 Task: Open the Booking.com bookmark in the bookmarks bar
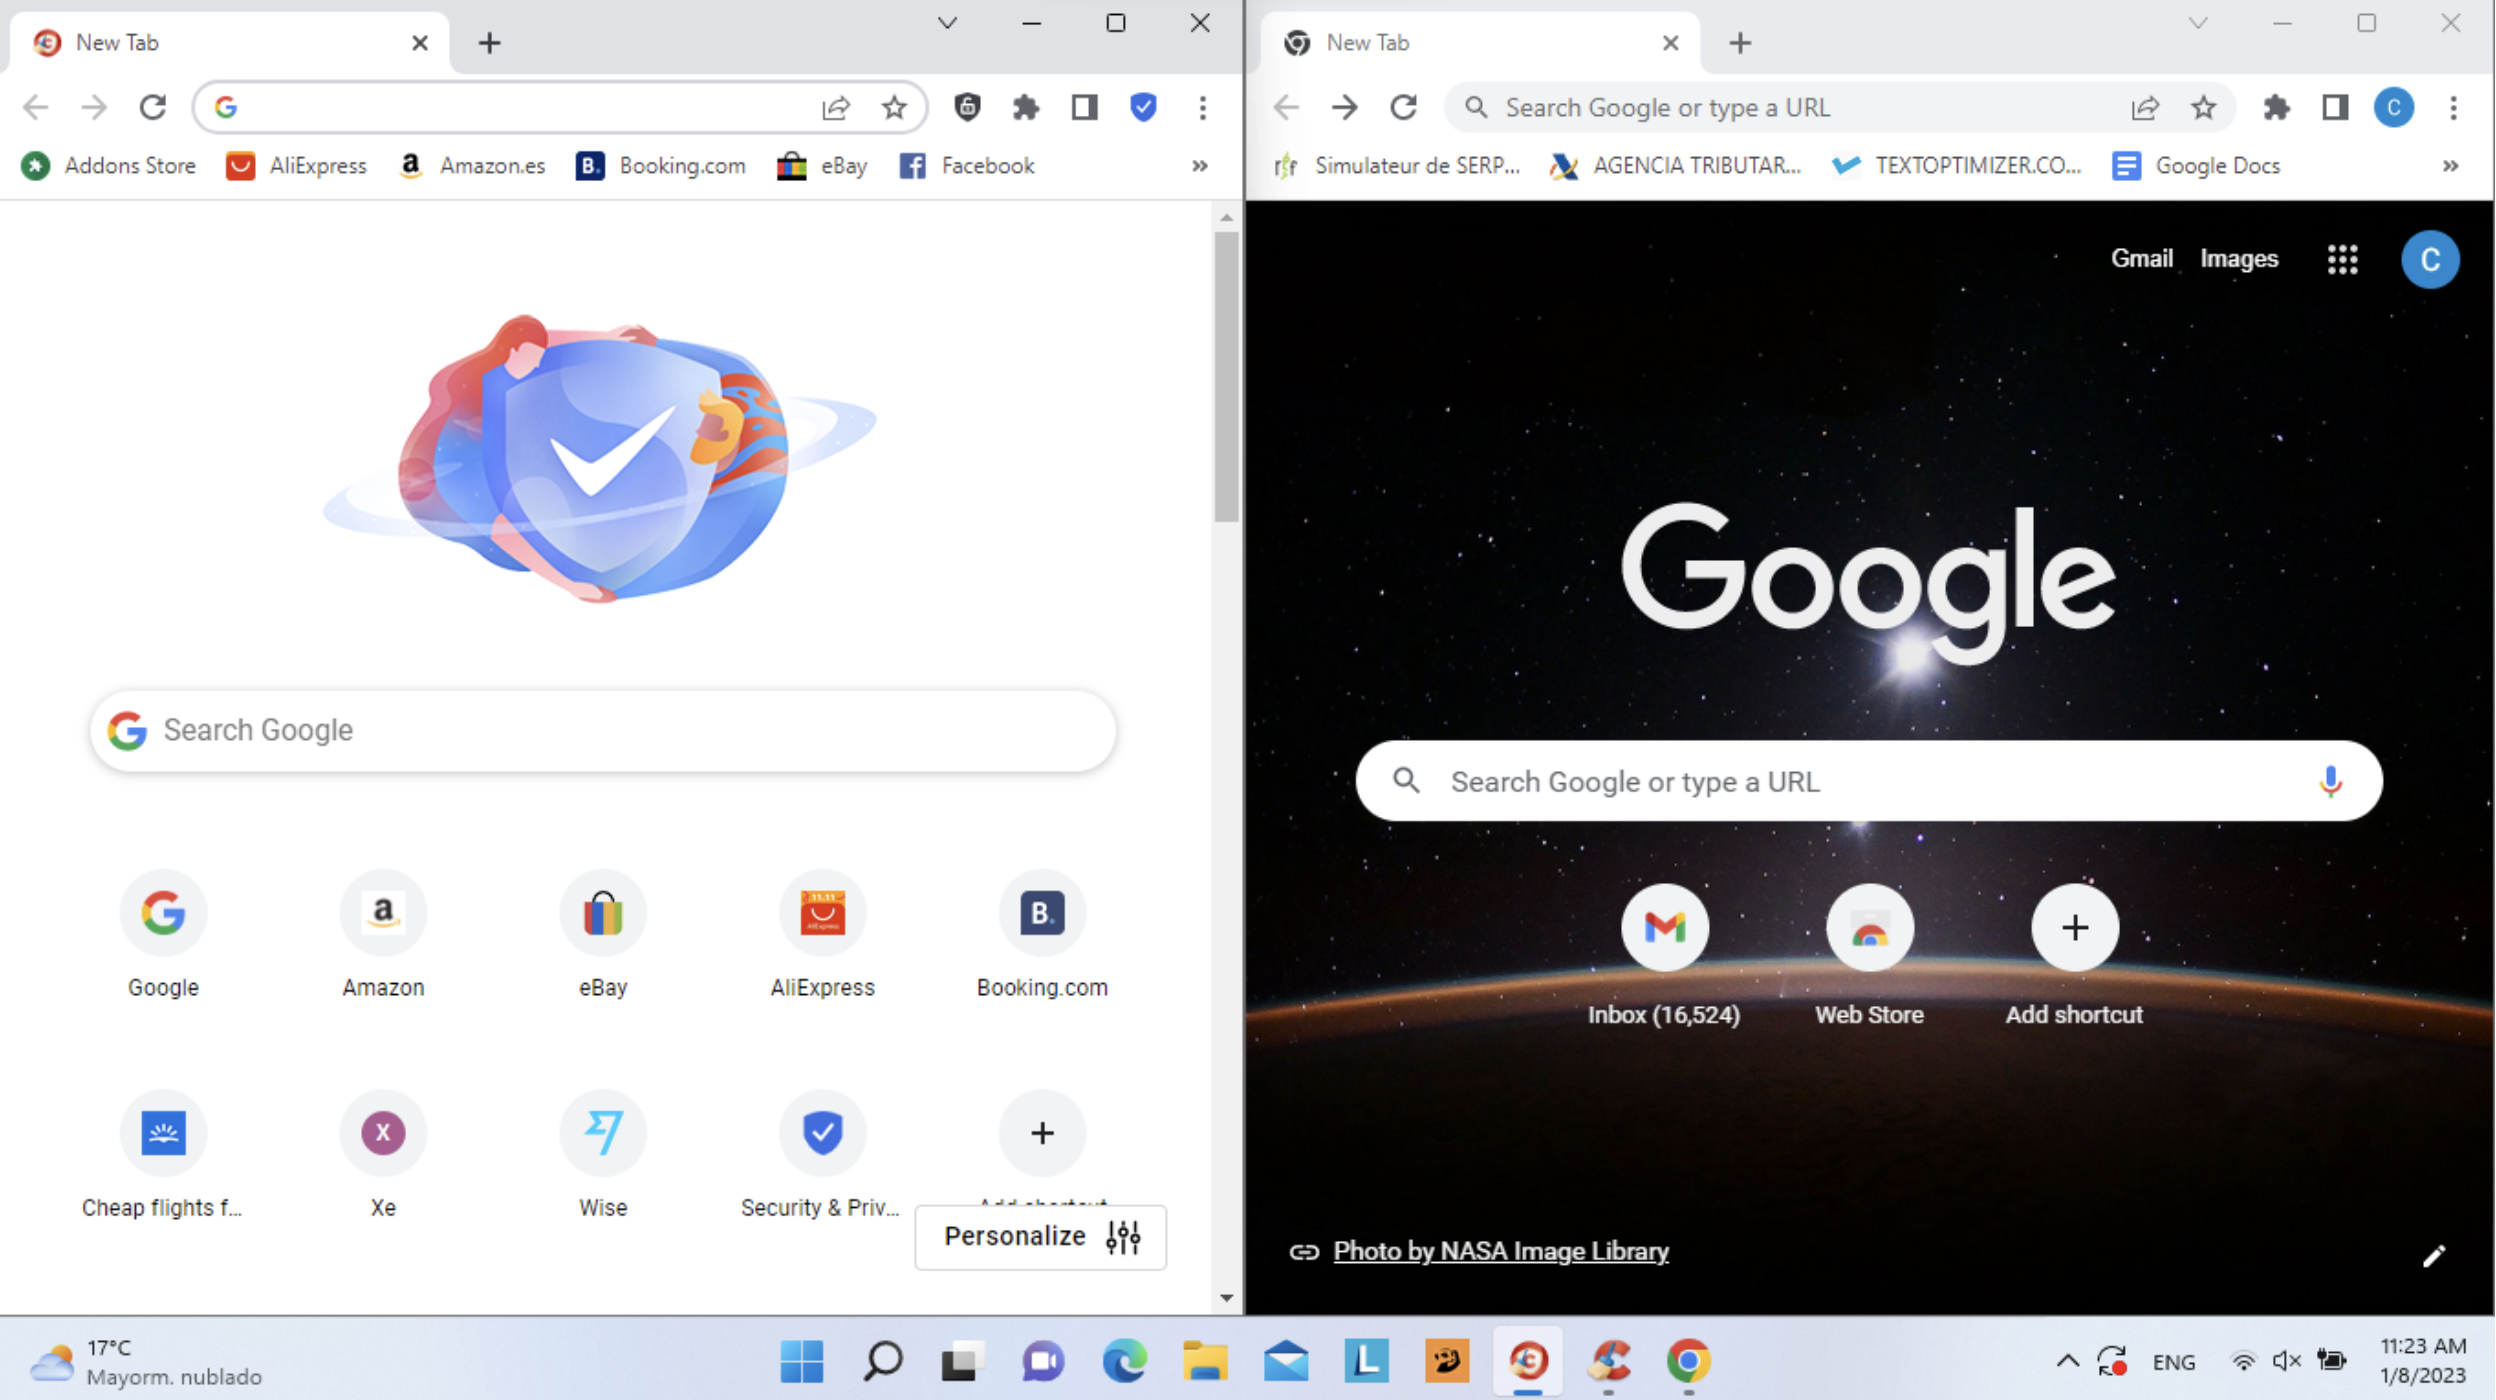point(661,166)
